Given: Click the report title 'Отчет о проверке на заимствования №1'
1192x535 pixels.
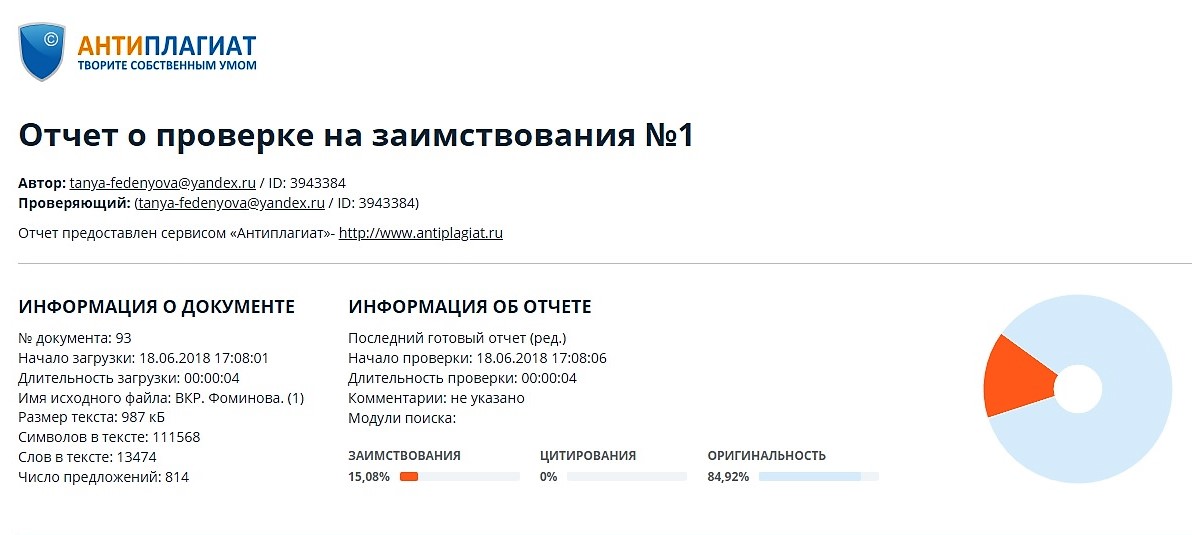Looking at the screenshot, I should coord(356,136).
